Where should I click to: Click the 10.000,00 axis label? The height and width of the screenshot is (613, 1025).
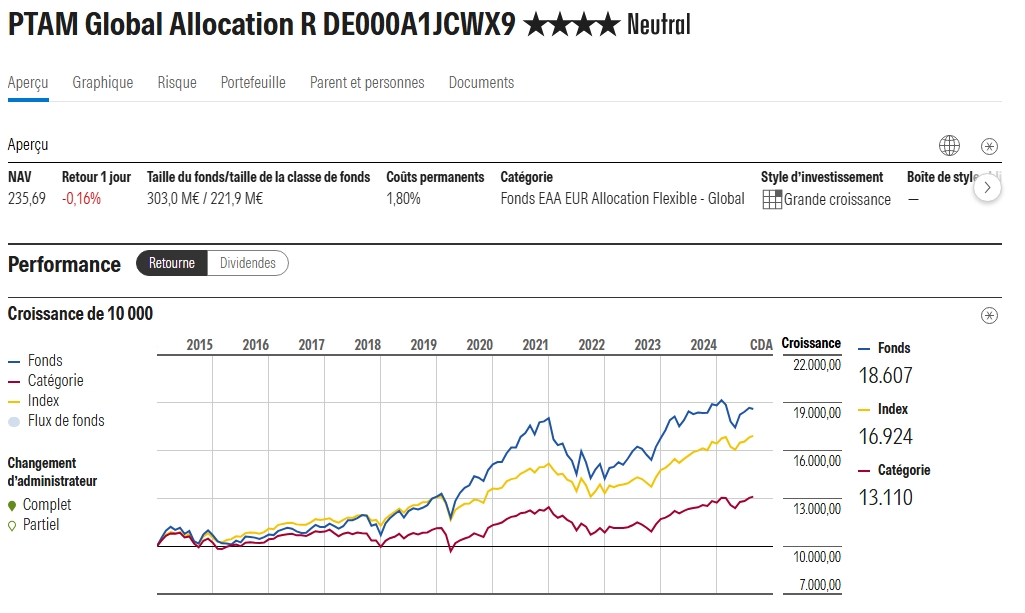[816, 557]
